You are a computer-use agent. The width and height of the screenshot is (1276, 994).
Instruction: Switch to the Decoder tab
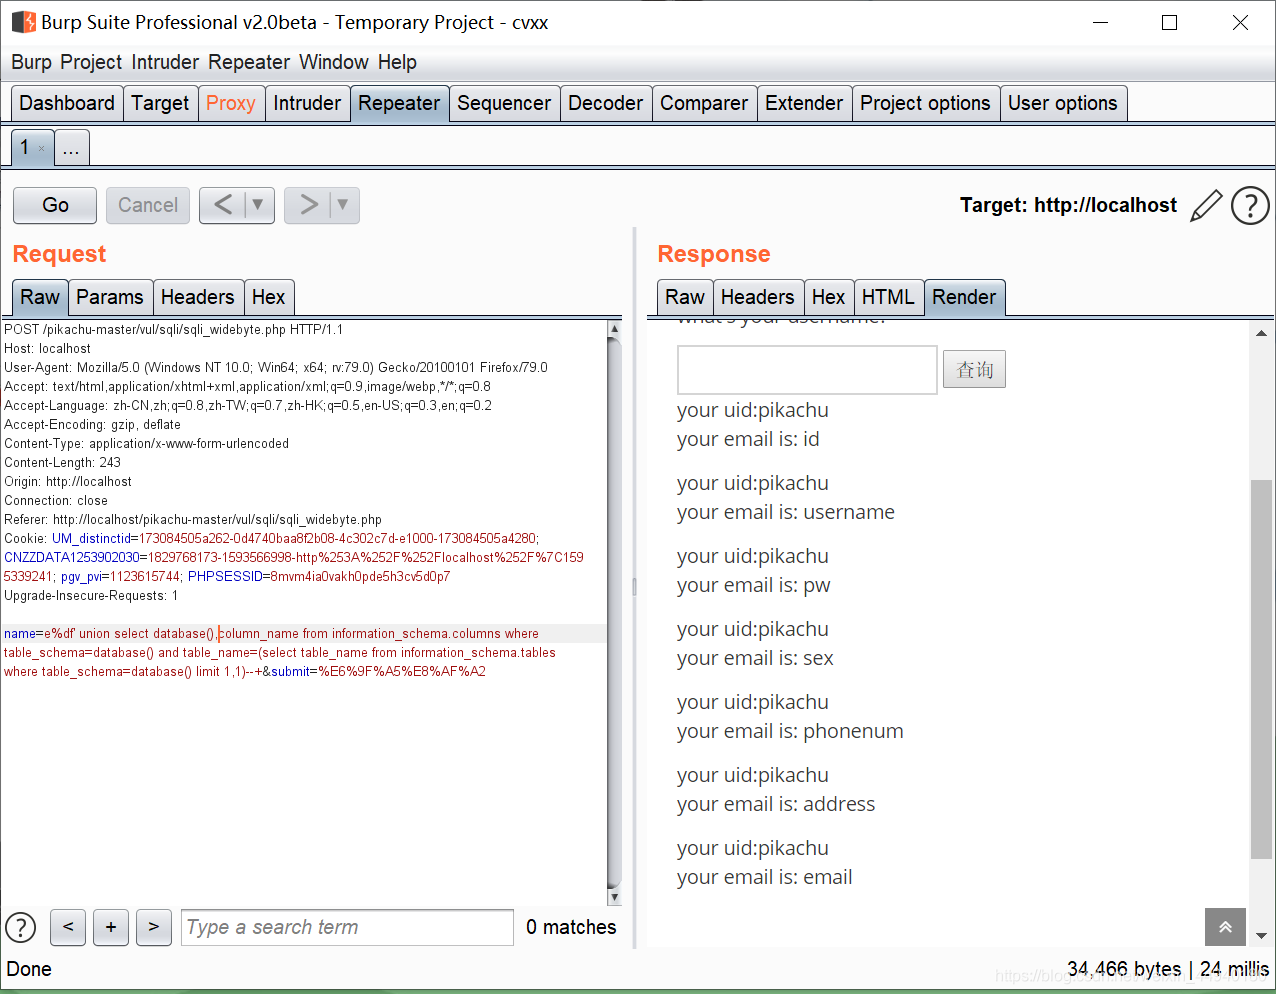(x=605, y=103)
